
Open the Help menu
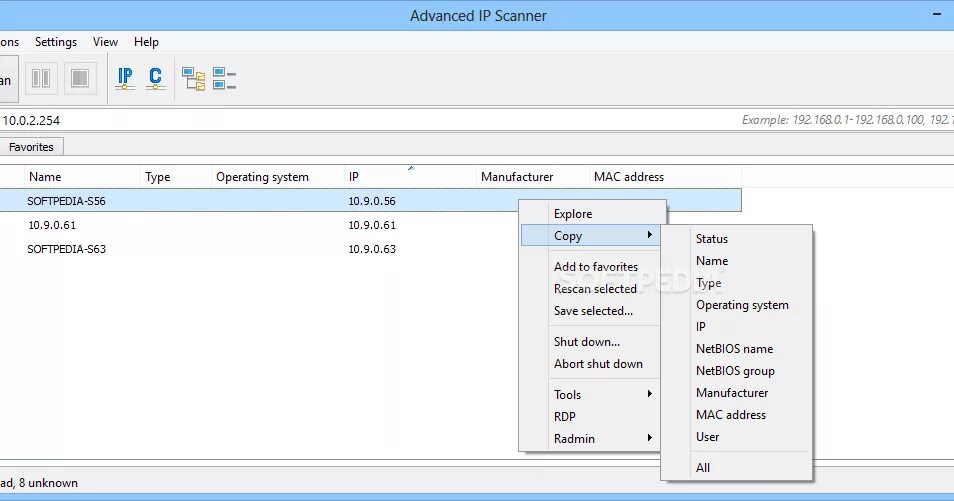[146, 42]
